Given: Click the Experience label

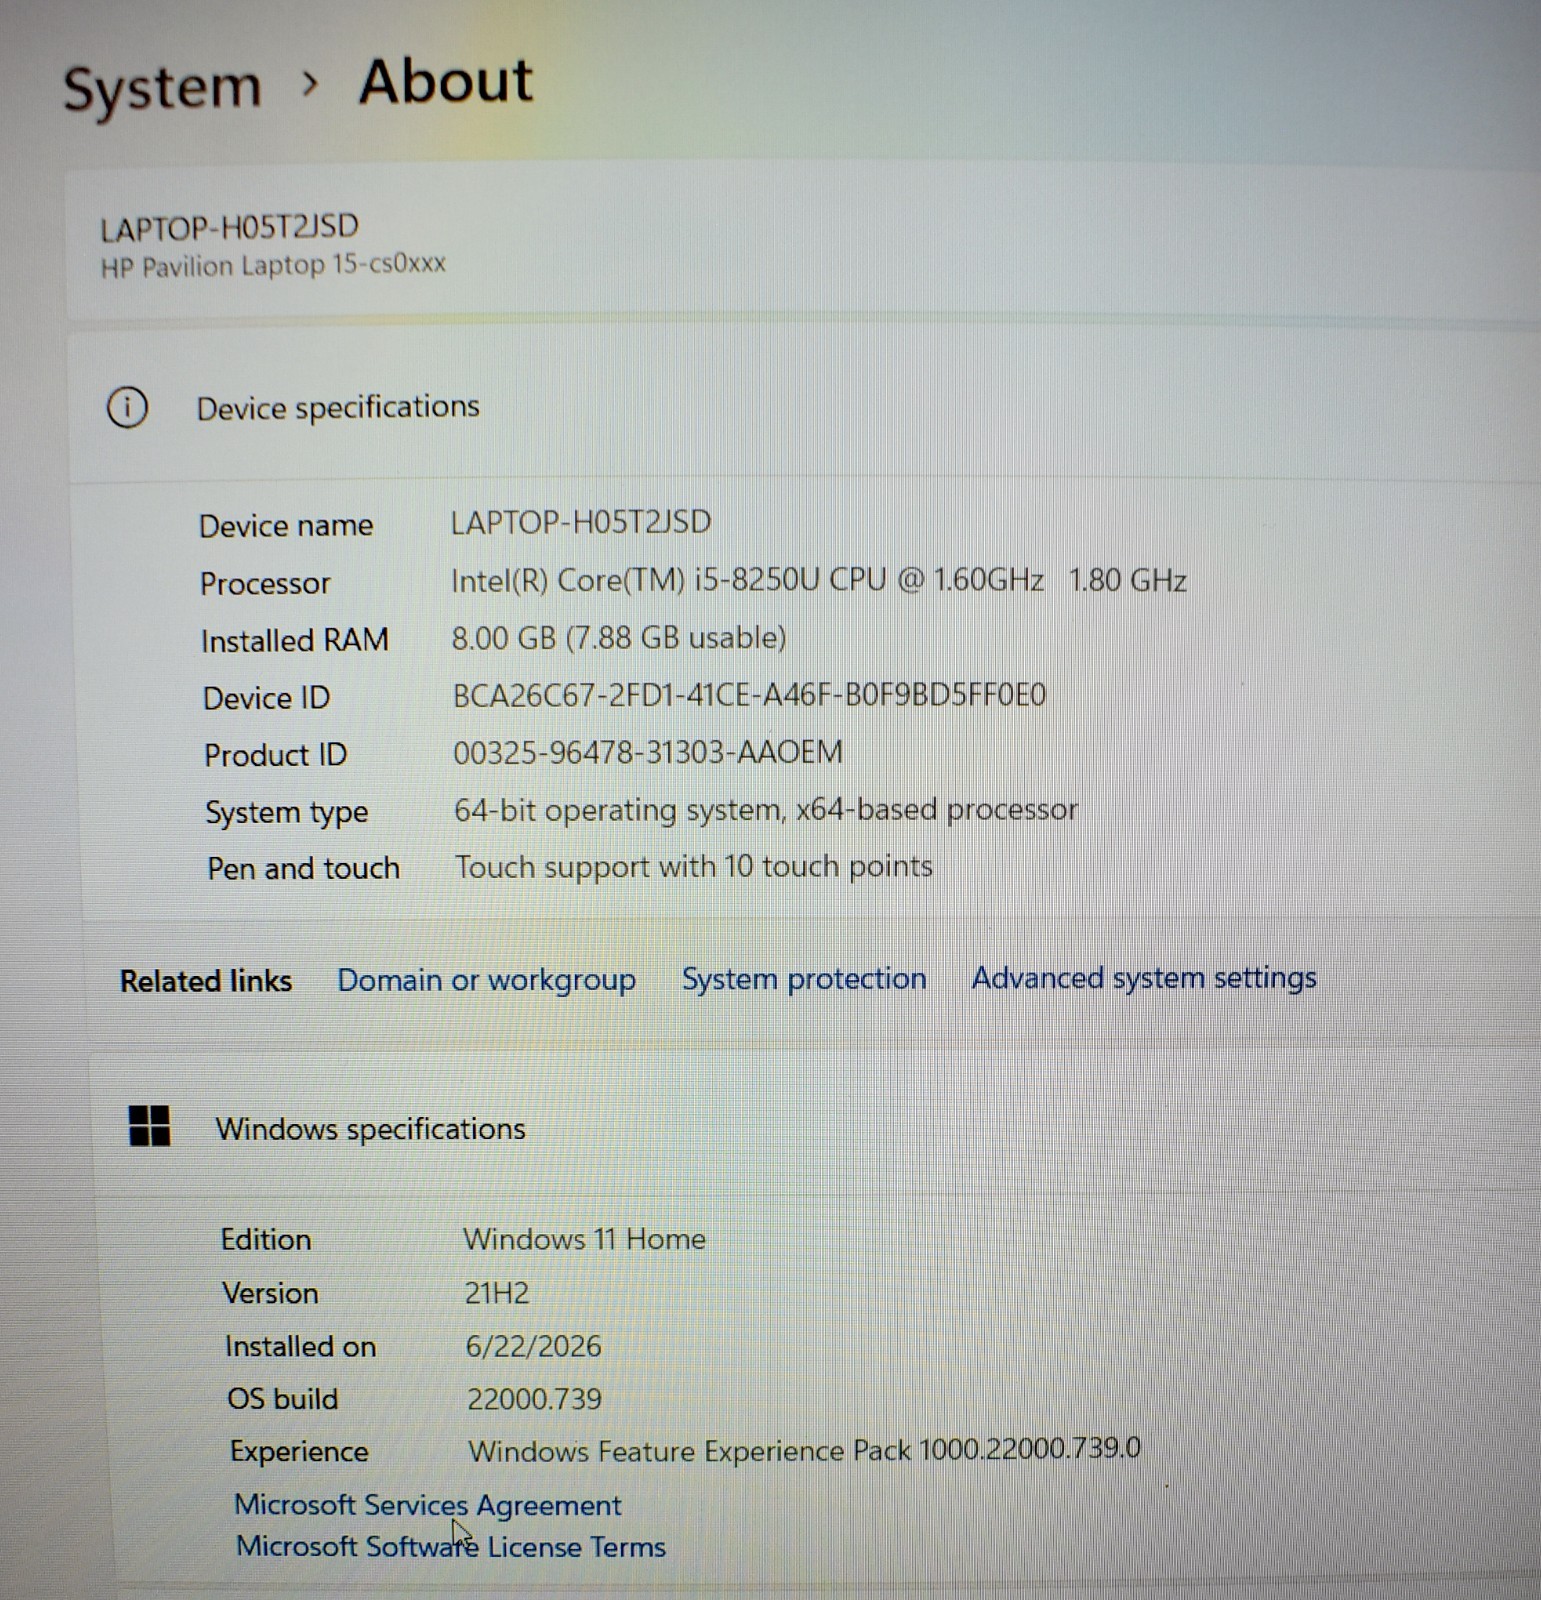Looking at the screenshot, I should (299, 1452).
